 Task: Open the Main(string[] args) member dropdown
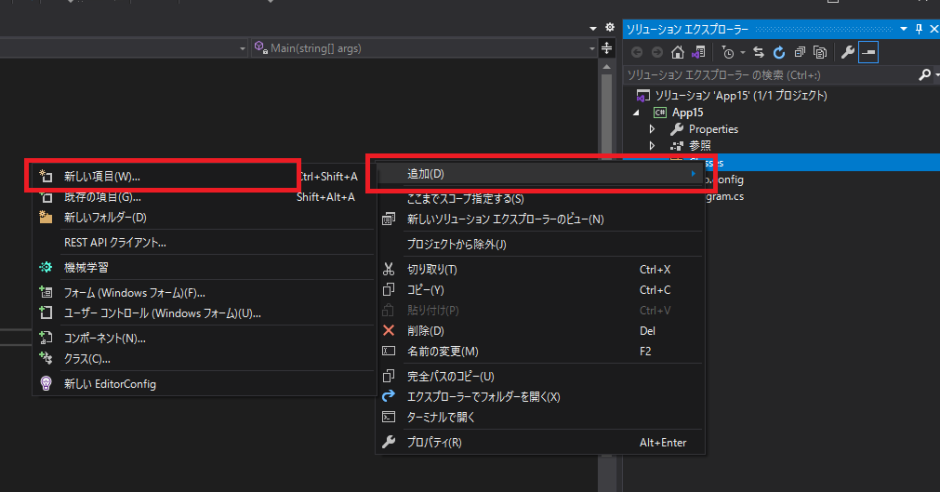click(425, 48)
